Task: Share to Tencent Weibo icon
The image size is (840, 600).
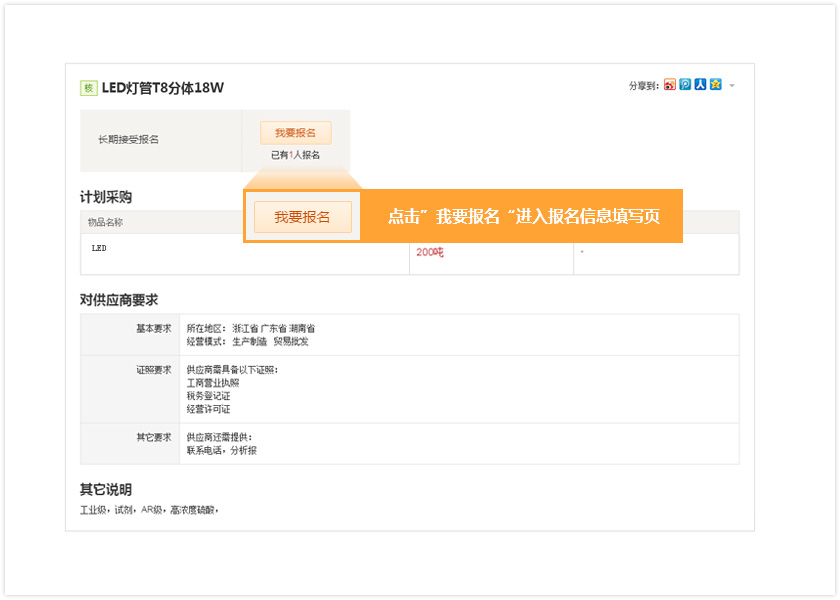Action: coord(685,85)
